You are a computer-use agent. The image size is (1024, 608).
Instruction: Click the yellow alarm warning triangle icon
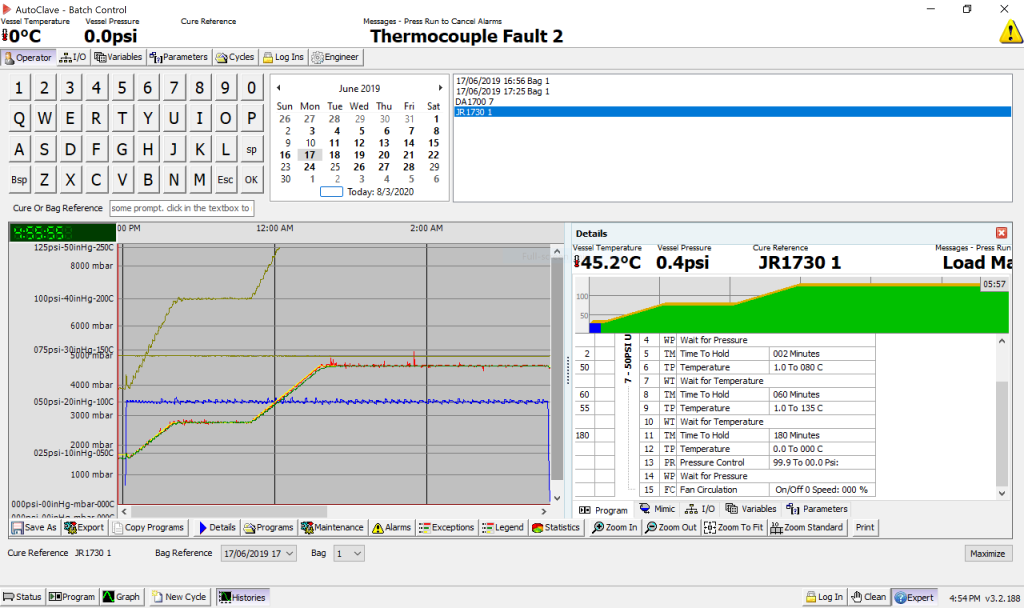click(x=1010, y=31)
